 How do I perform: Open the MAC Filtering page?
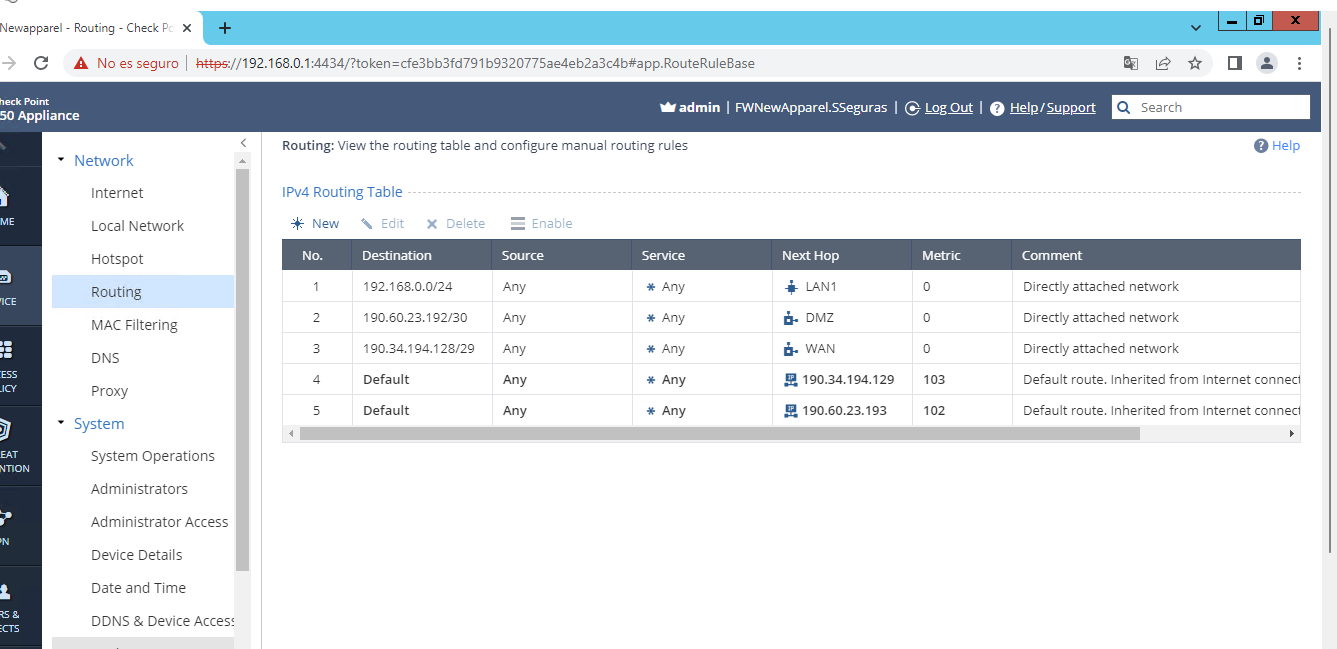tap(134, 325)
